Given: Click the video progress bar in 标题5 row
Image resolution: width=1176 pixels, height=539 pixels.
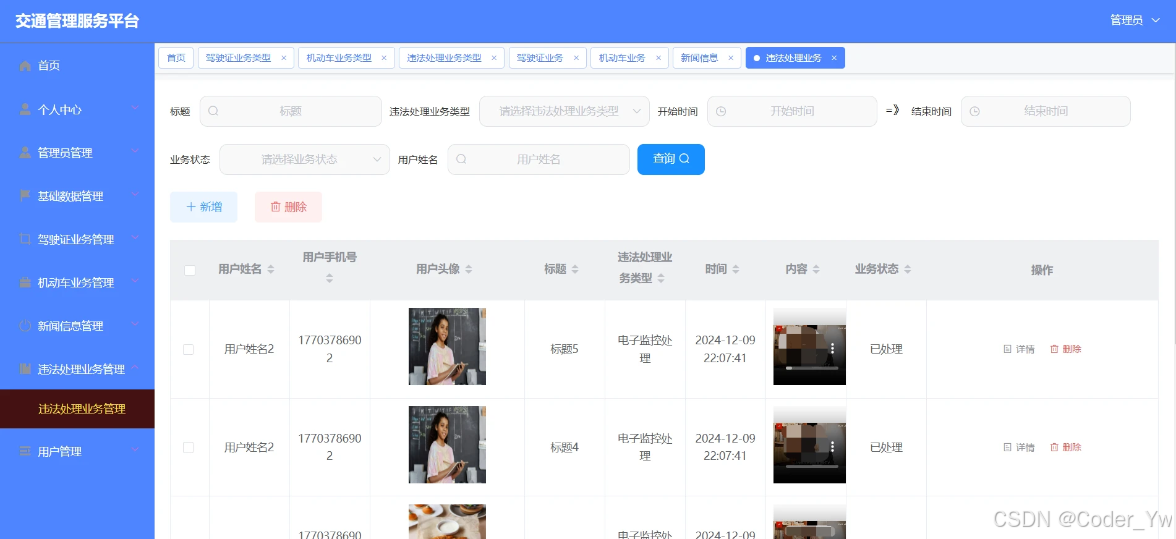Looking at the screenshot, I should 810,367.
